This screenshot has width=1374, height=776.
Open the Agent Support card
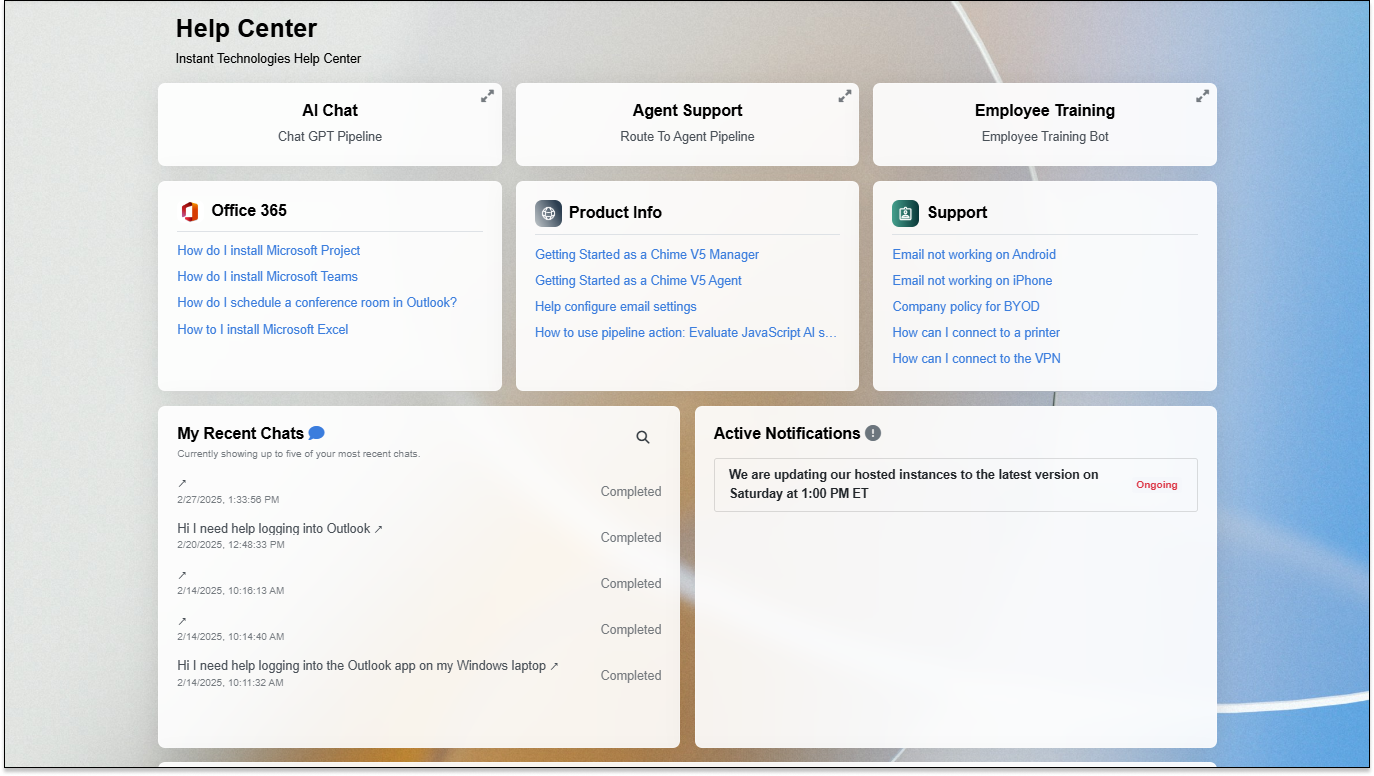pyautogui.click(x=687, y=124)
